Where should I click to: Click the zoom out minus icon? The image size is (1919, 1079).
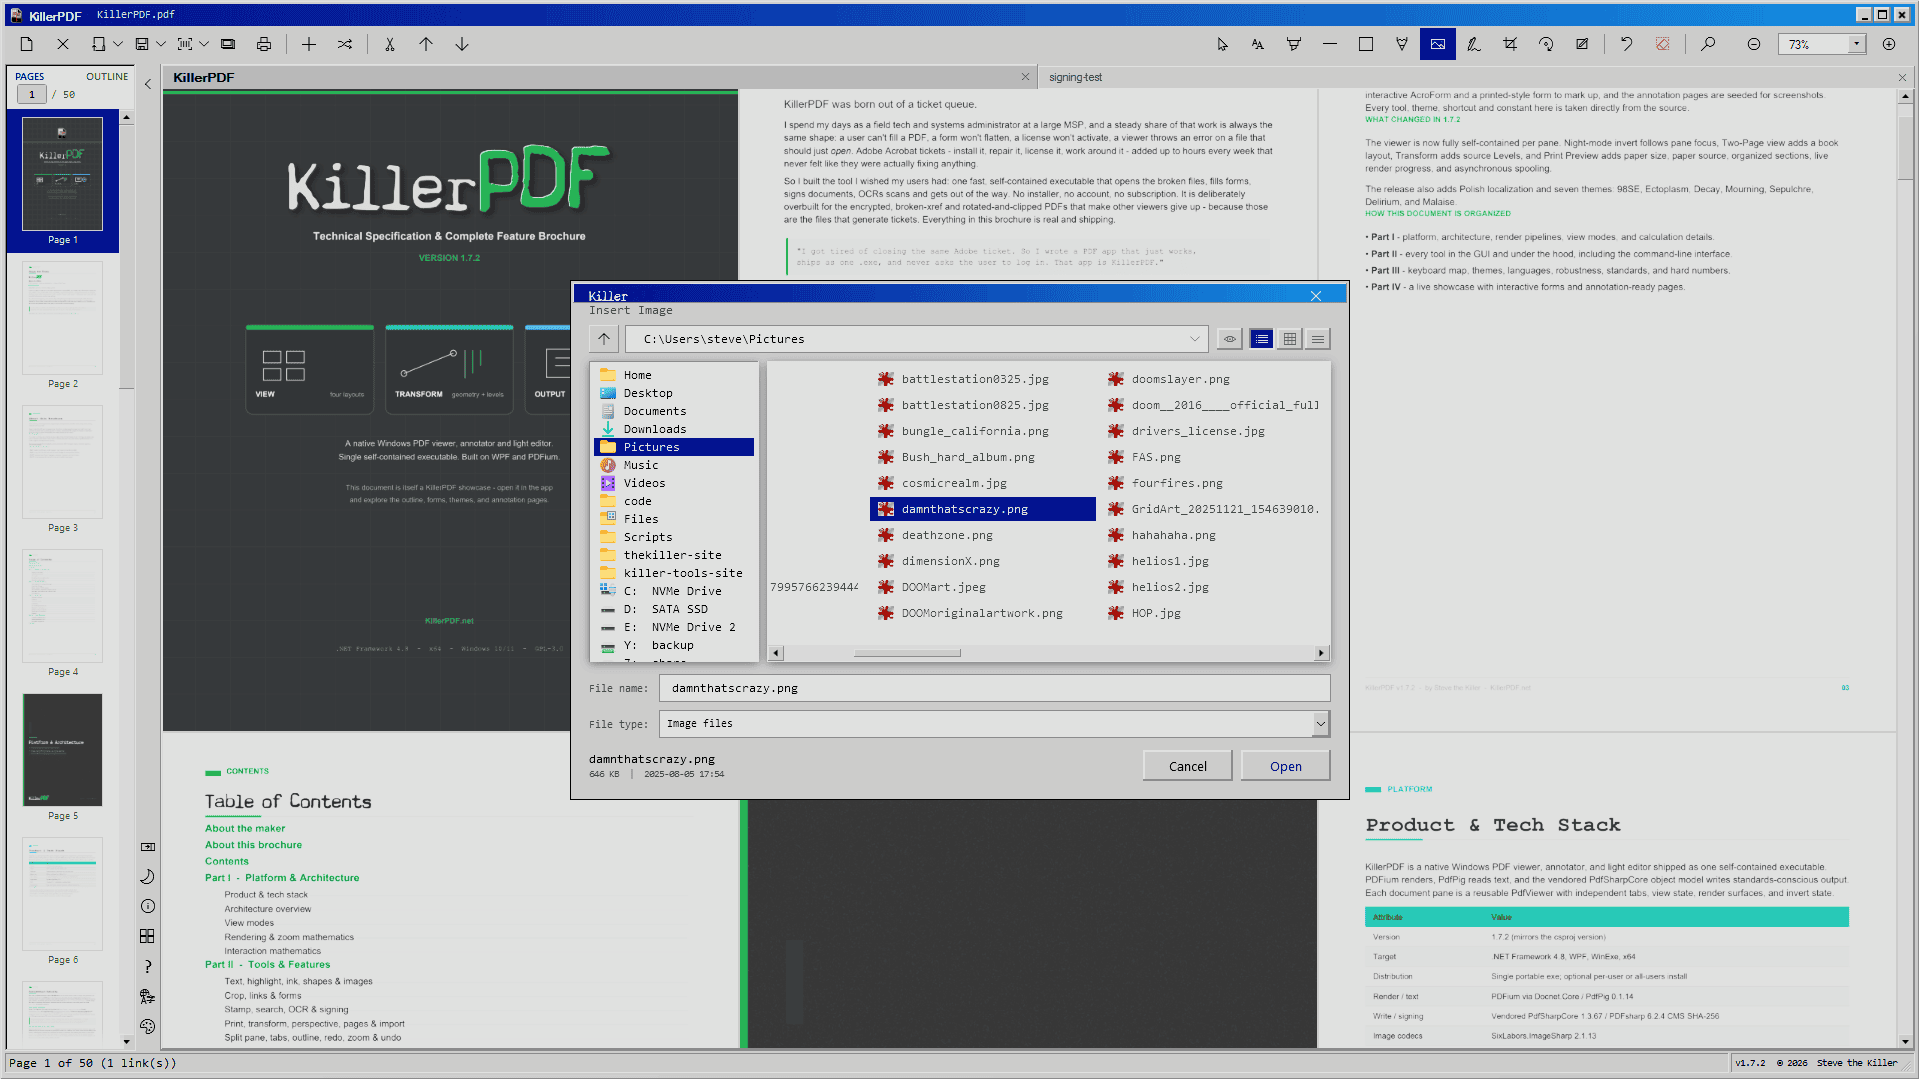click(1754, 44)
